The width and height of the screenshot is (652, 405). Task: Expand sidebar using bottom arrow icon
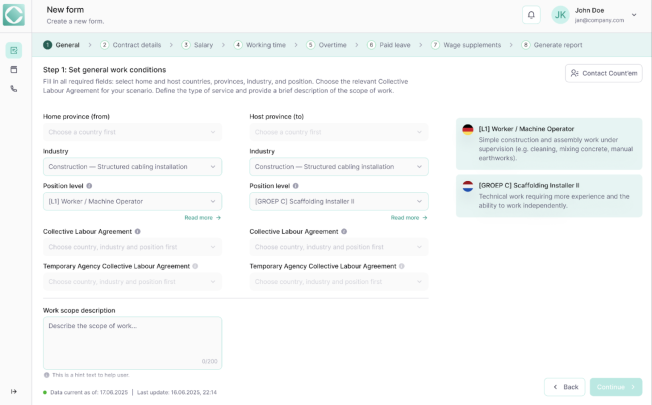(x=14, y=391)
